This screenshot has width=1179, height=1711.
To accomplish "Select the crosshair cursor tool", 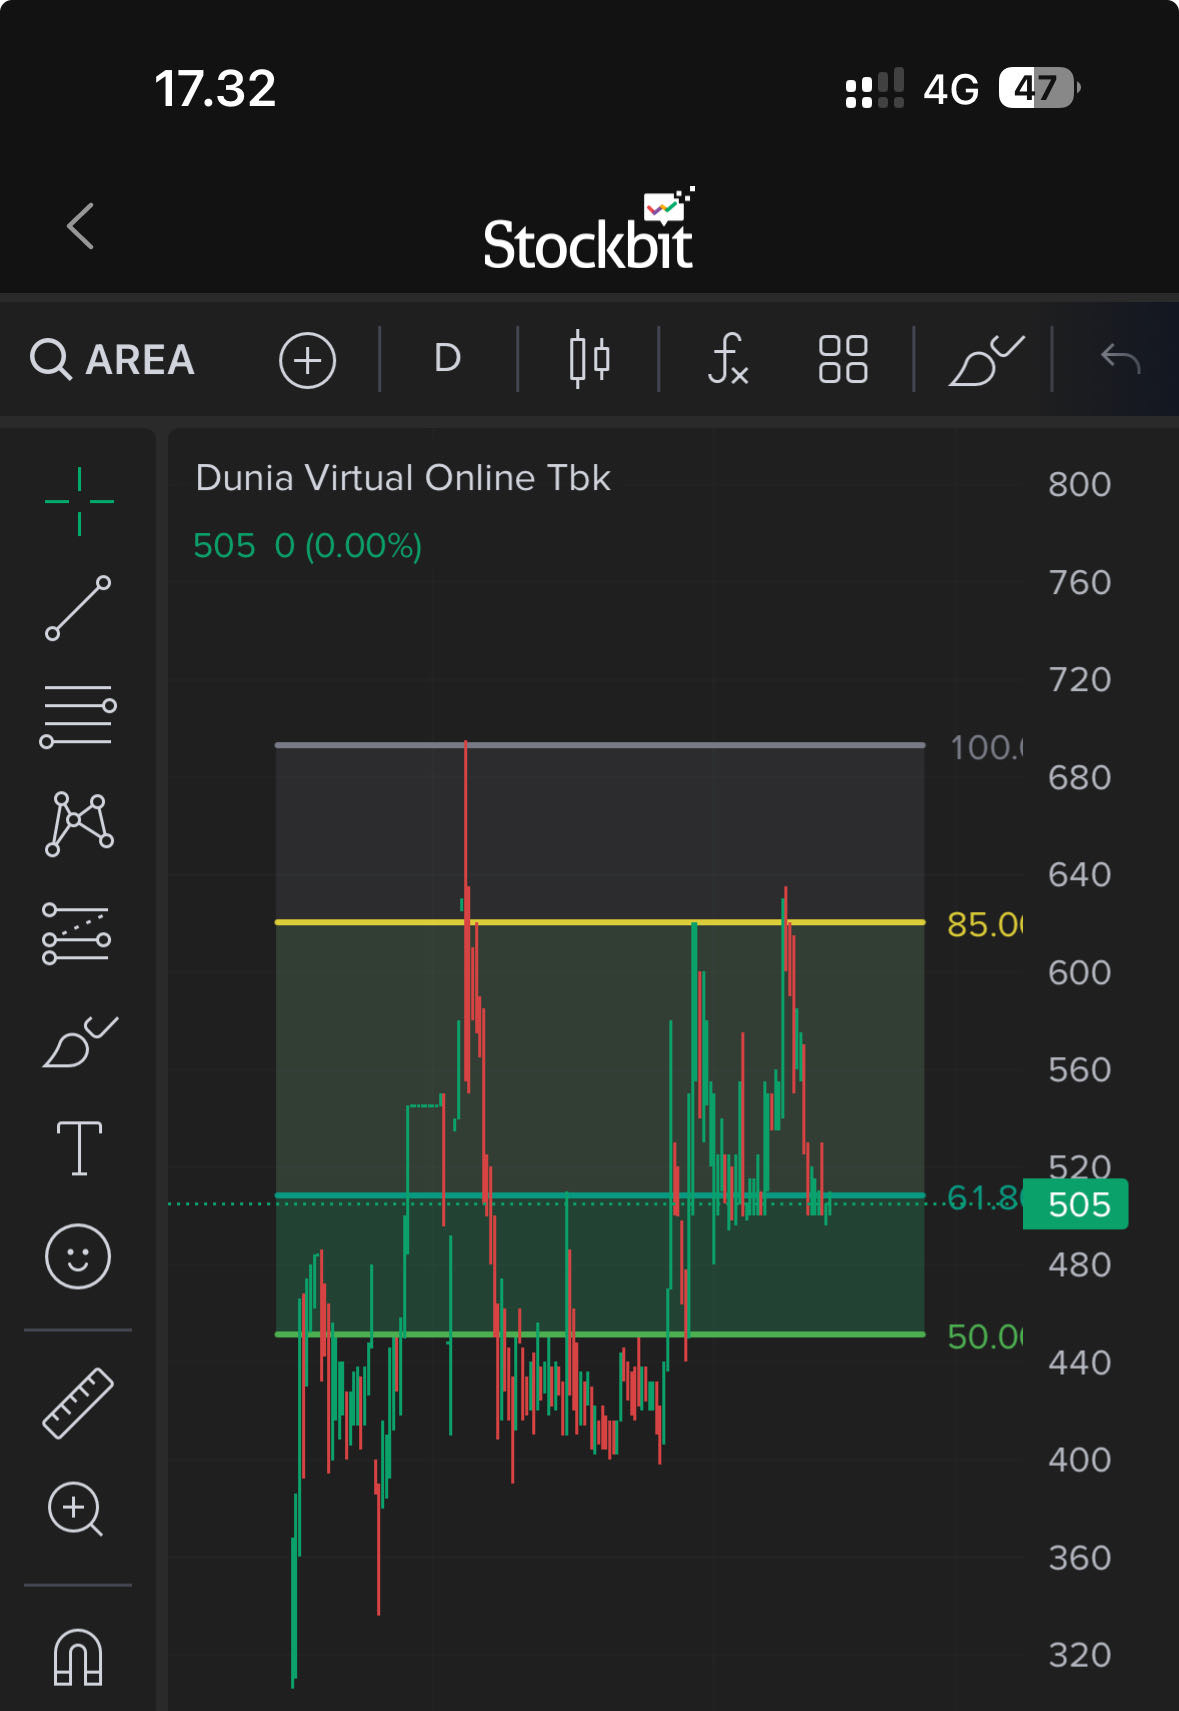I will click(x=79, y=501).
